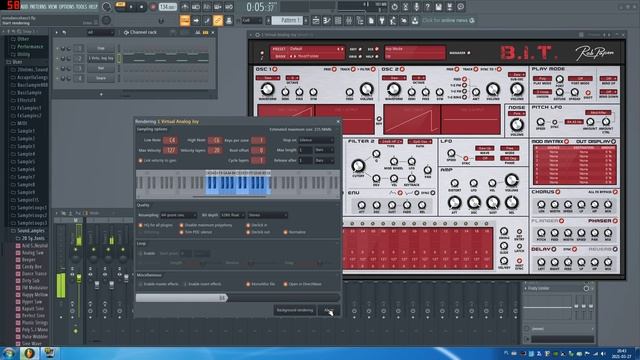Select the Kick channel button
640x360 pixels.
coord(101,49)
